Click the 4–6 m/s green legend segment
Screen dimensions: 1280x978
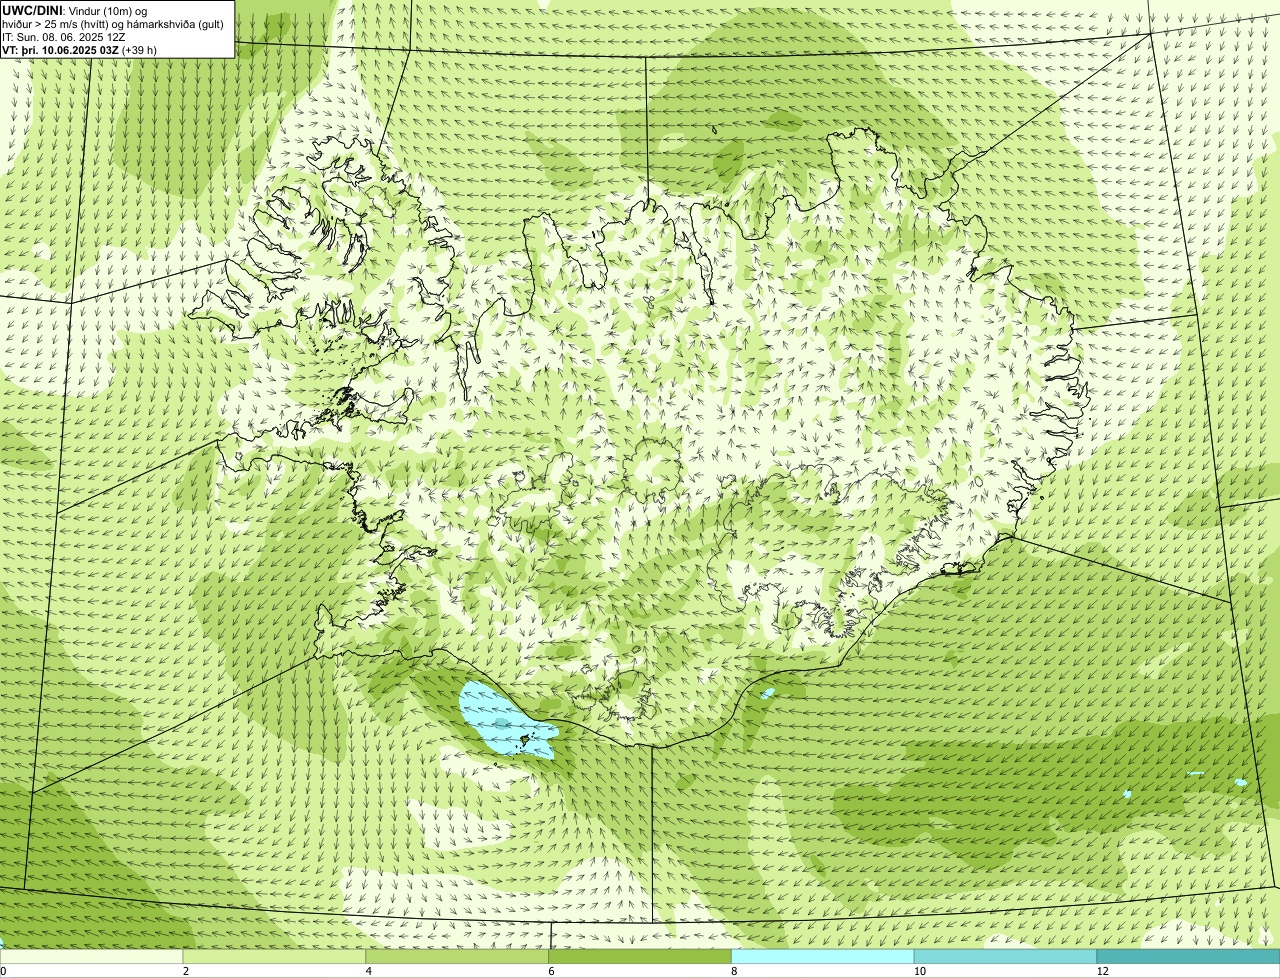coord(458,957)
